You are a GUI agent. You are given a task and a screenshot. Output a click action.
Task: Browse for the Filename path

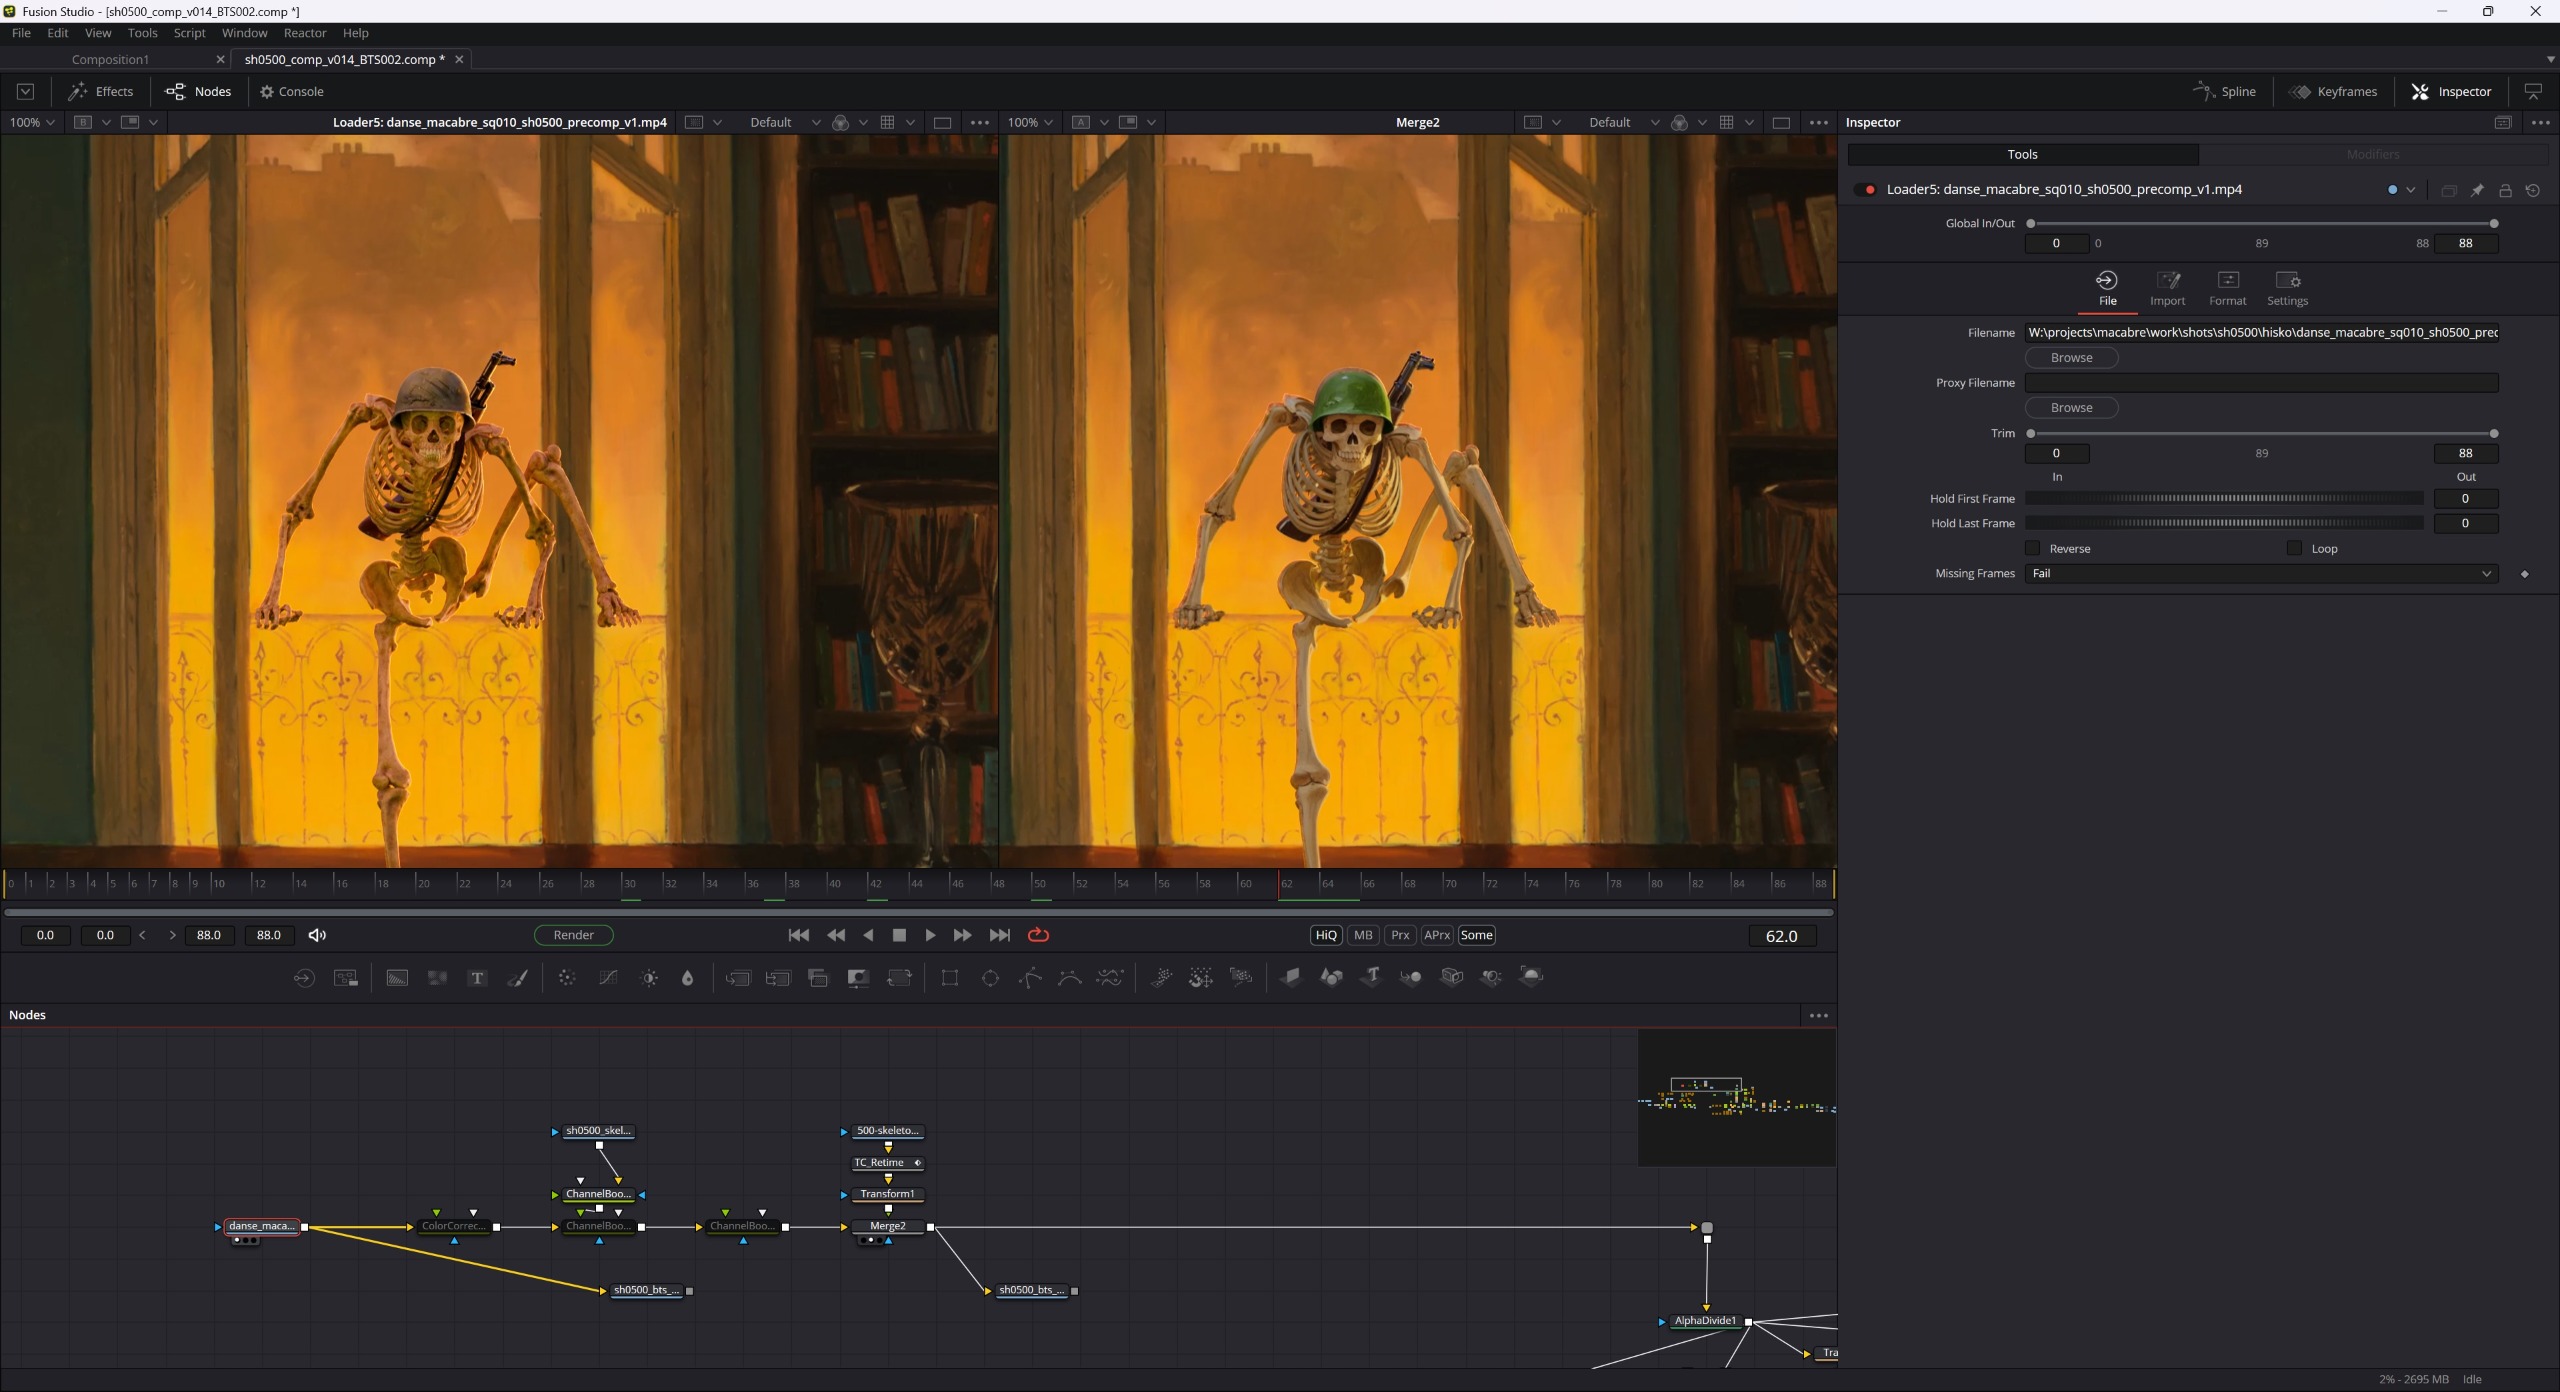(2071, 358)
